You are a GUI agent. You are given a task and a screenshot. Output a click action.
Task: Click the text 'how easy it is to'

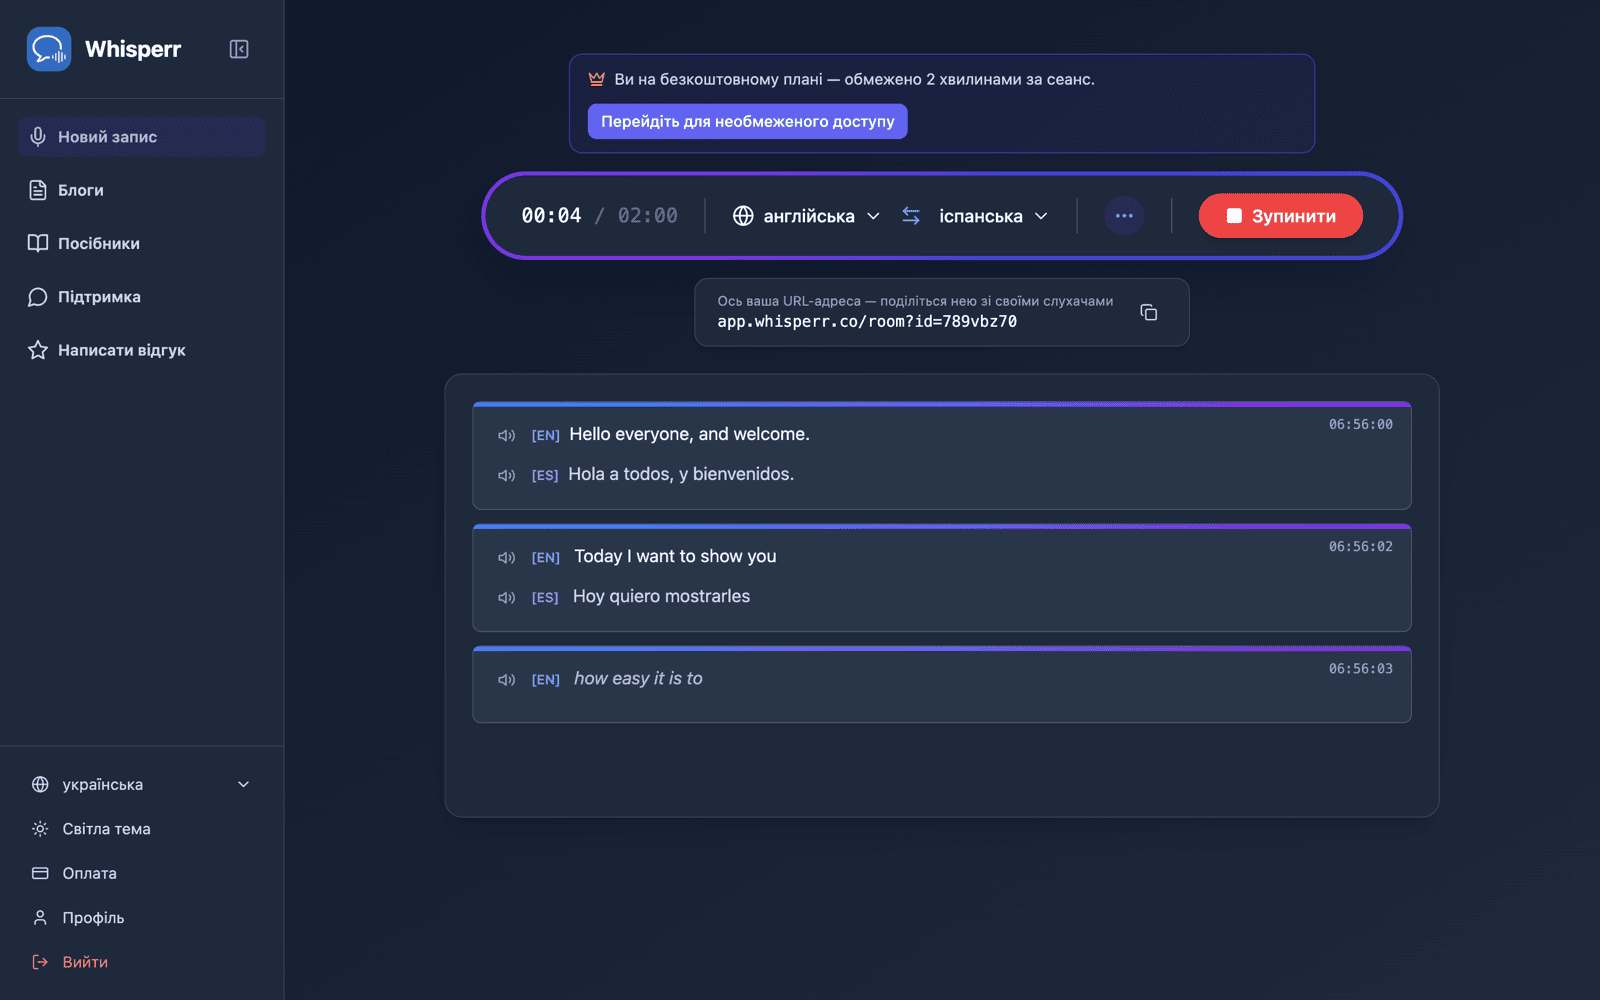638,678
